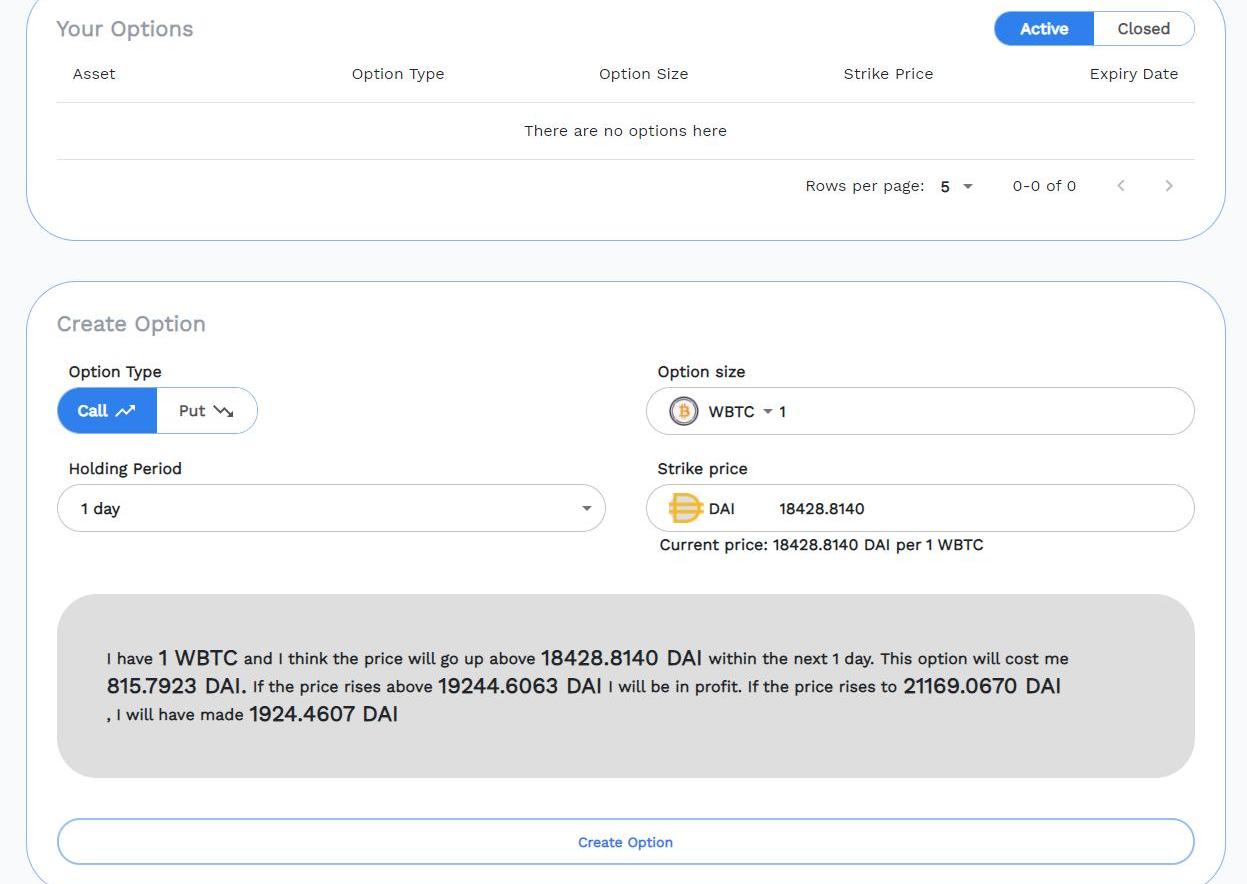Open the rows per page dropdown
This screenshot has height=884, width=1247.
pyautogui.click(x=956, y=186)
